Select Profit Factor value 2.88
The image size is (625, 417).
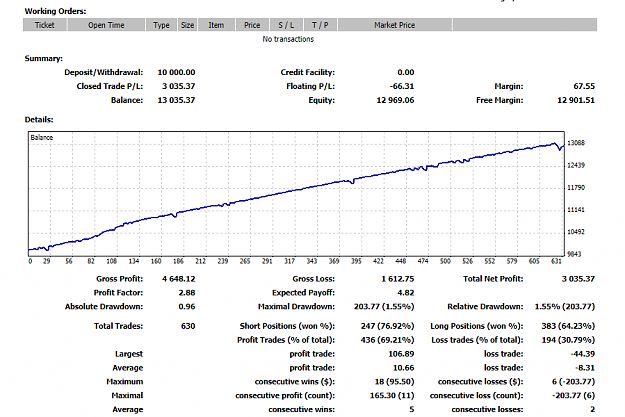[187, 293]
